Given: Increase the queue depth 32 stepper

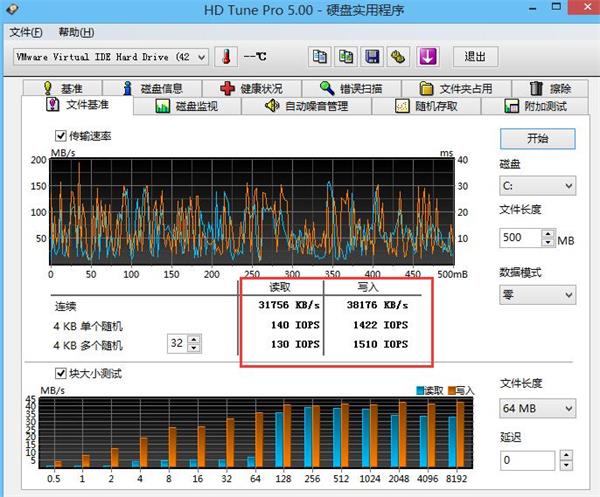Looking at the screenshot, I should tap(194, 339).
